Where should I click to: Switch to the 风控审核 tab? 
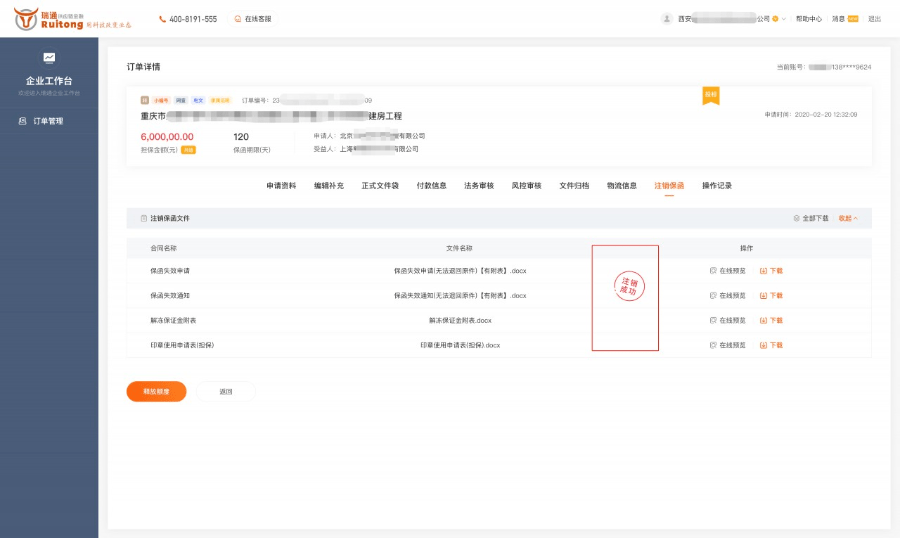[x=526, y=185]
